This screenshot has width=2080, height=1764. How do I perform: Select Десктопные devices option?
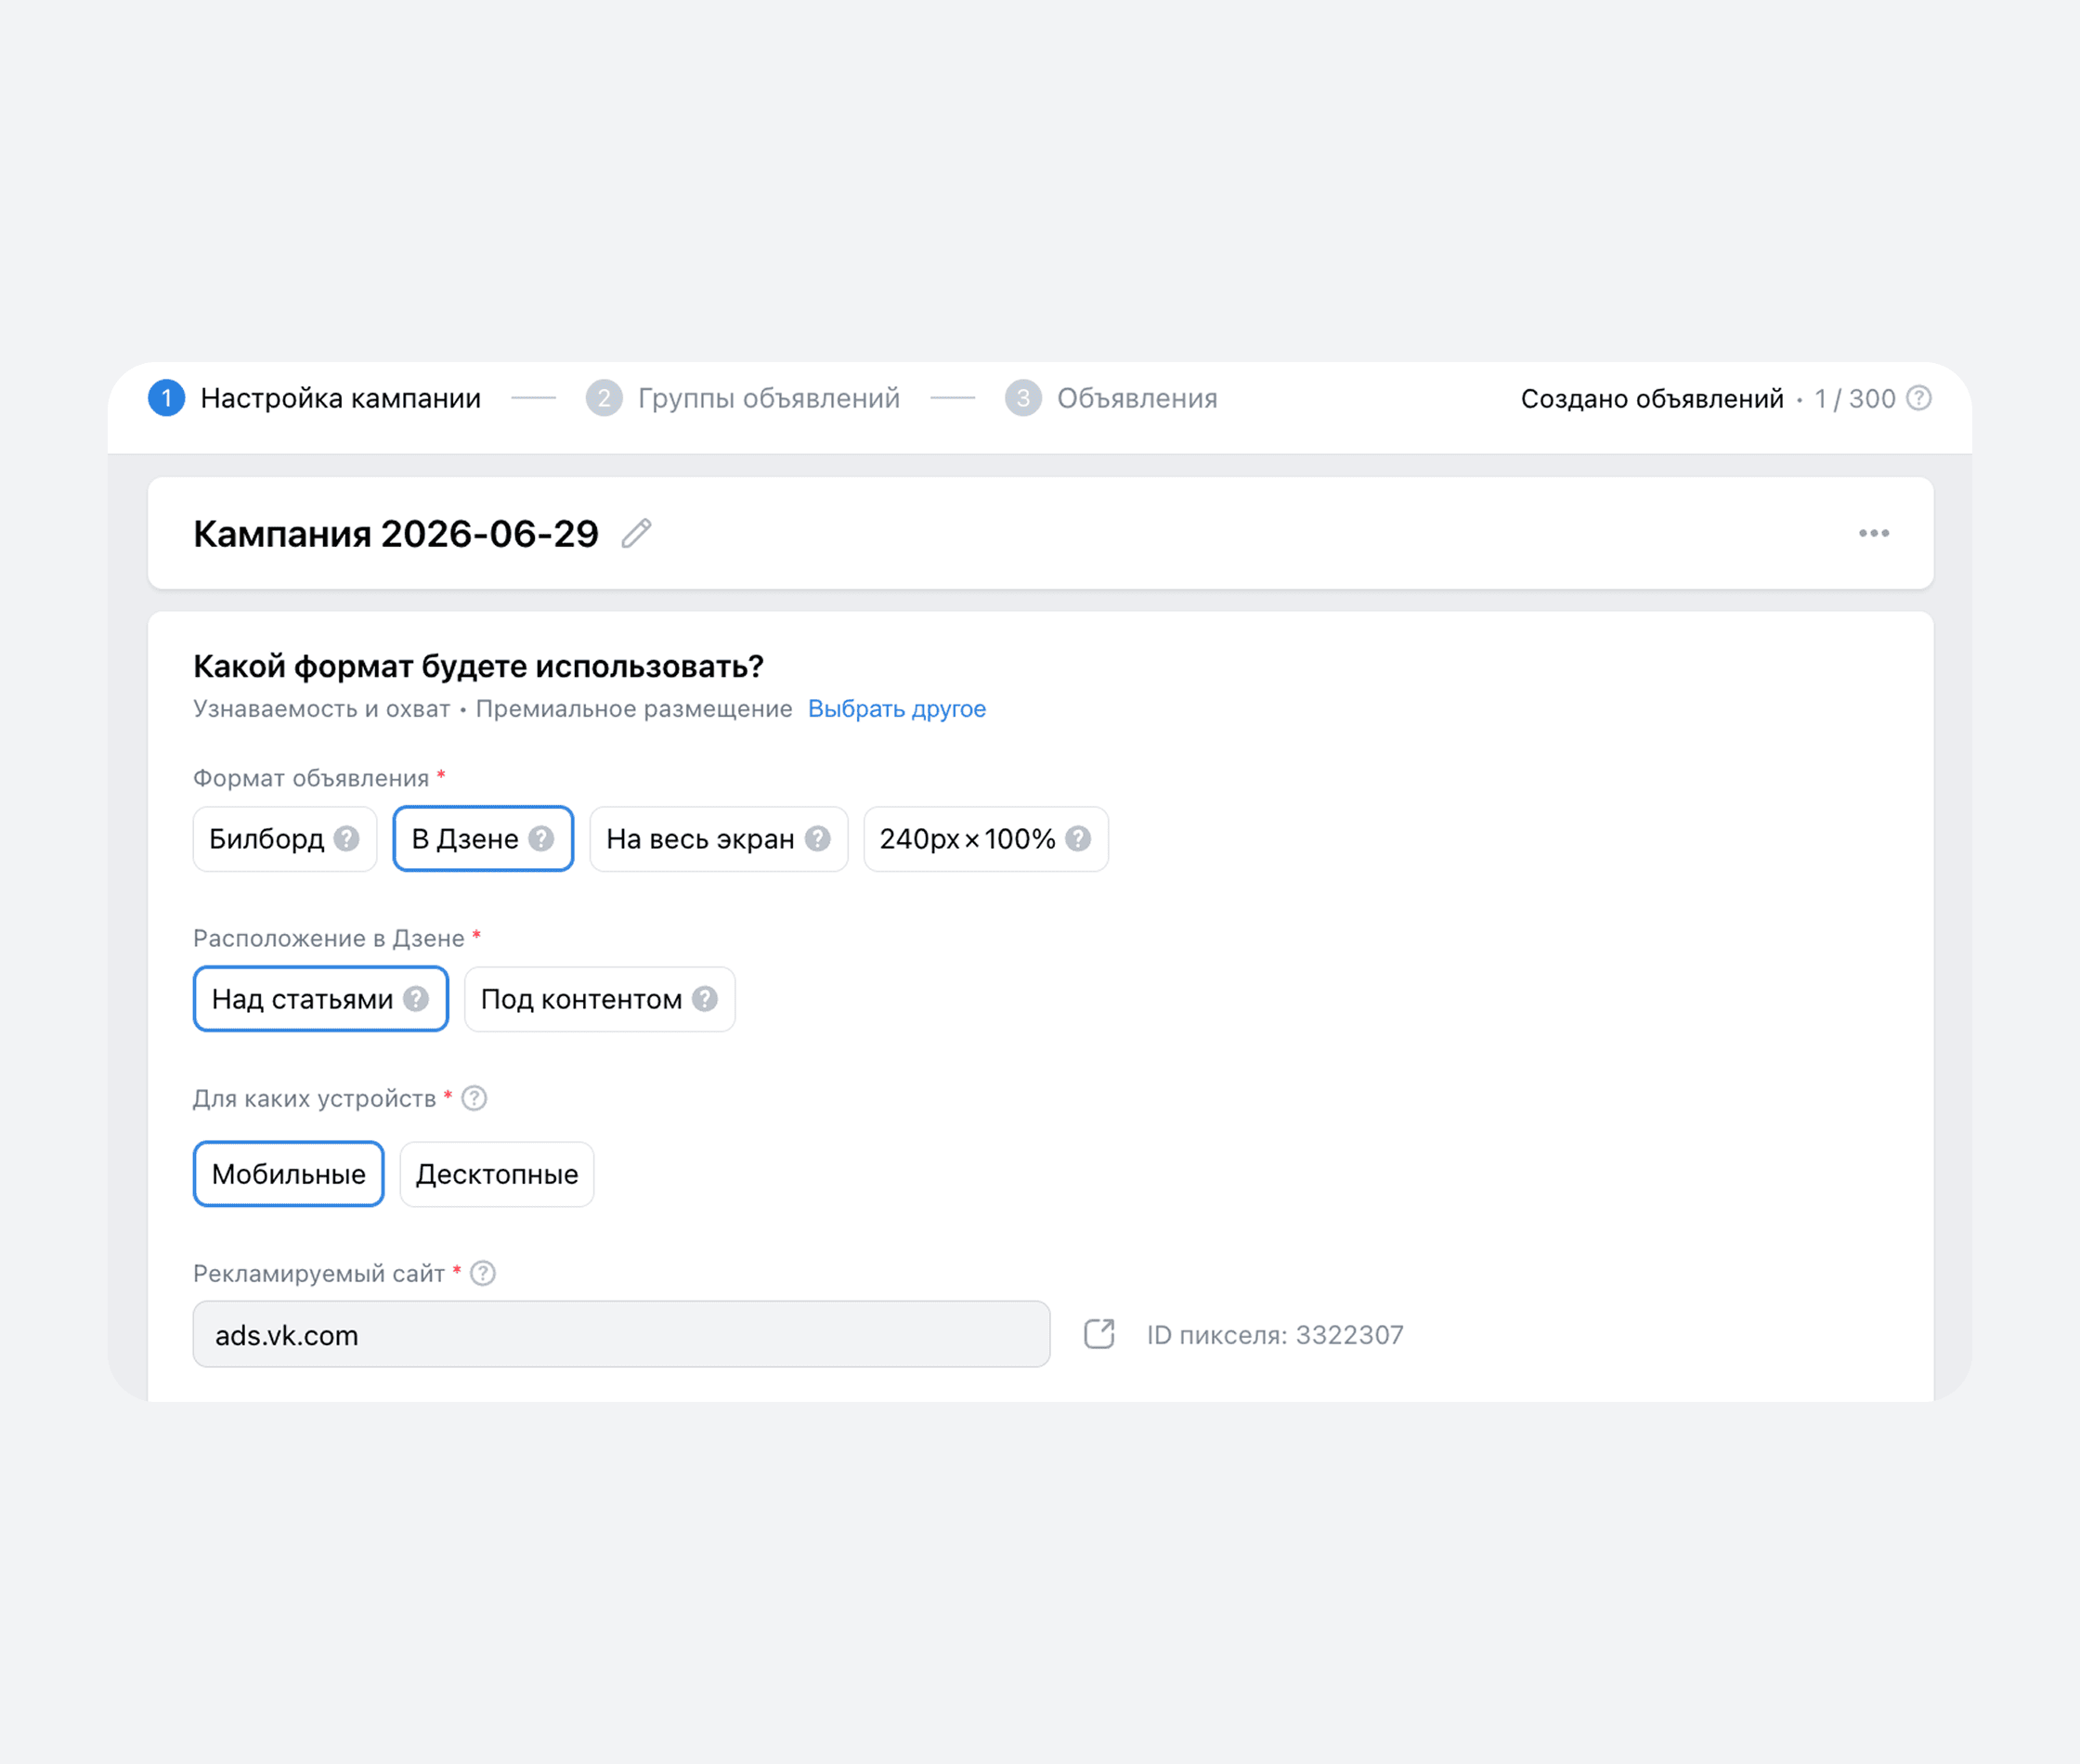tap(497, 1173)
